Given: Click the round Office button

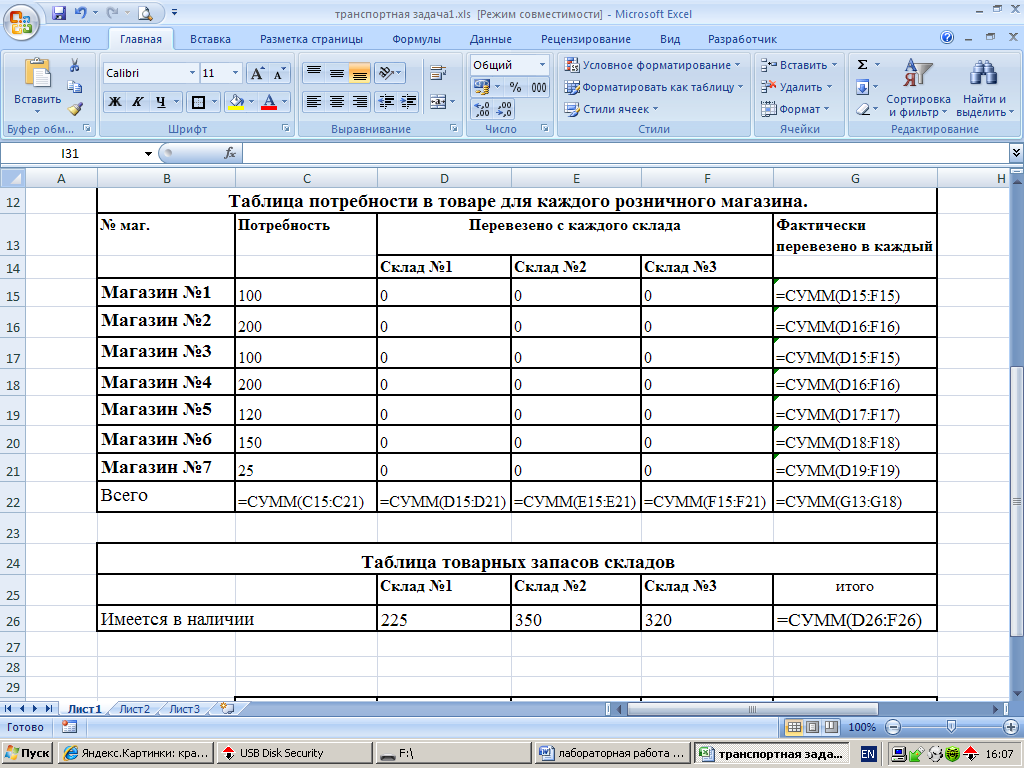Looking at the screenshot, I should 21,22.
